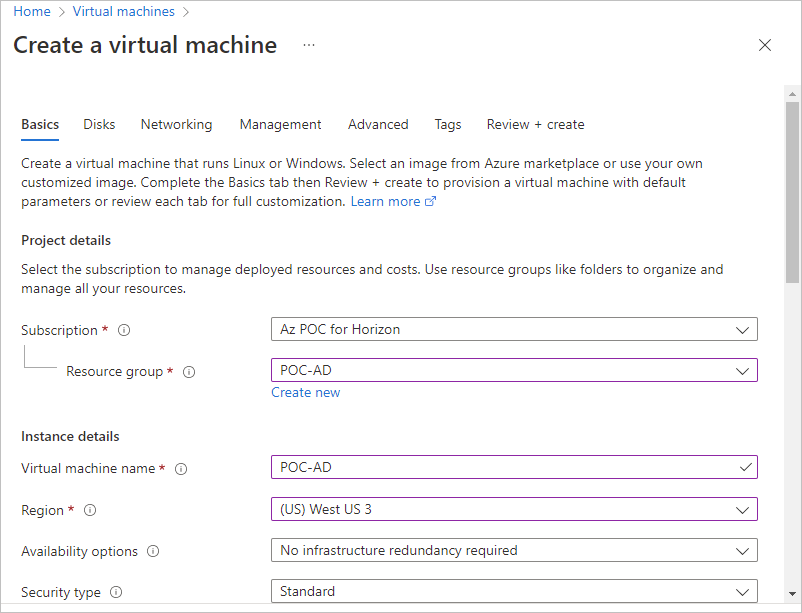
Task: Open the Region dropdown West US 3
Action: [514, 509]
